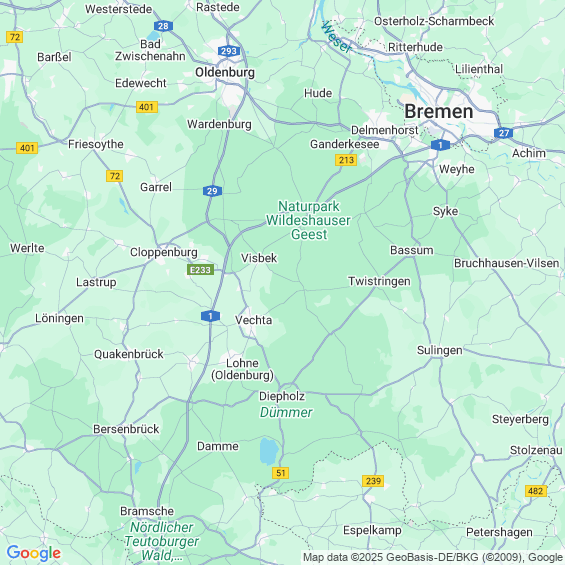565x565 pixels.
Task: Select the Naturpark Wildeshauser Geest label
Action: point(308,220)
